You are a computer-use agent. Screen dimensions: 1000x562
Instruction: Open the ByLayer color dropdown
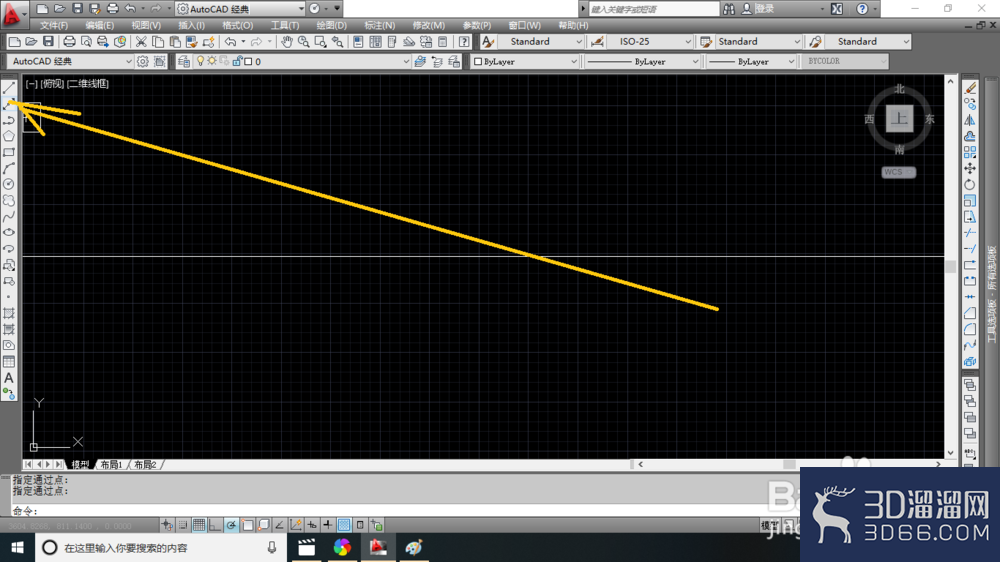click(525, 61)
